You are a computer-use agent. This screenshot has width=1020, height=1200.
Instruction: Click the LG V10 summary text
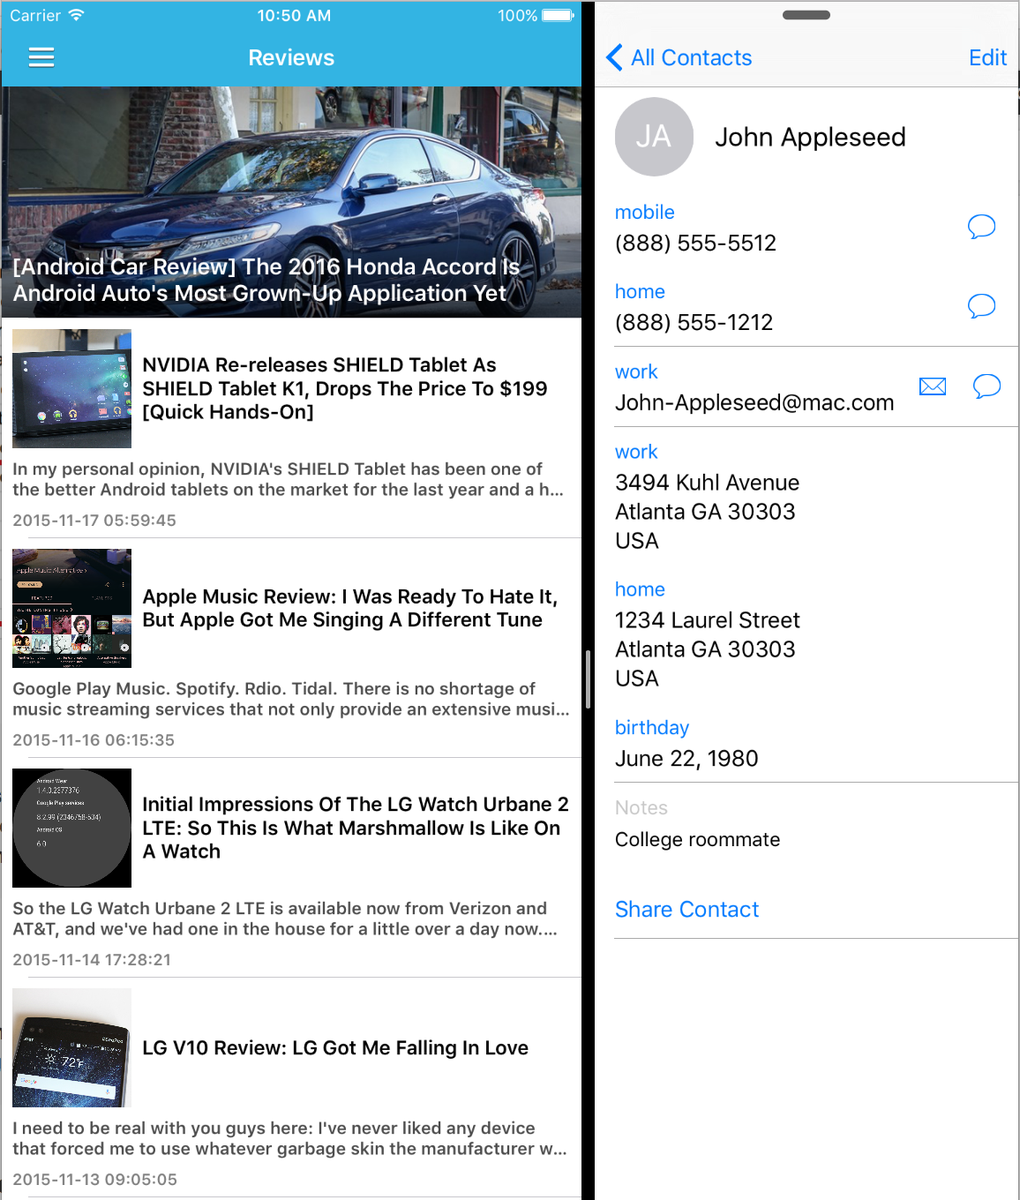[x=290, y=1138]
